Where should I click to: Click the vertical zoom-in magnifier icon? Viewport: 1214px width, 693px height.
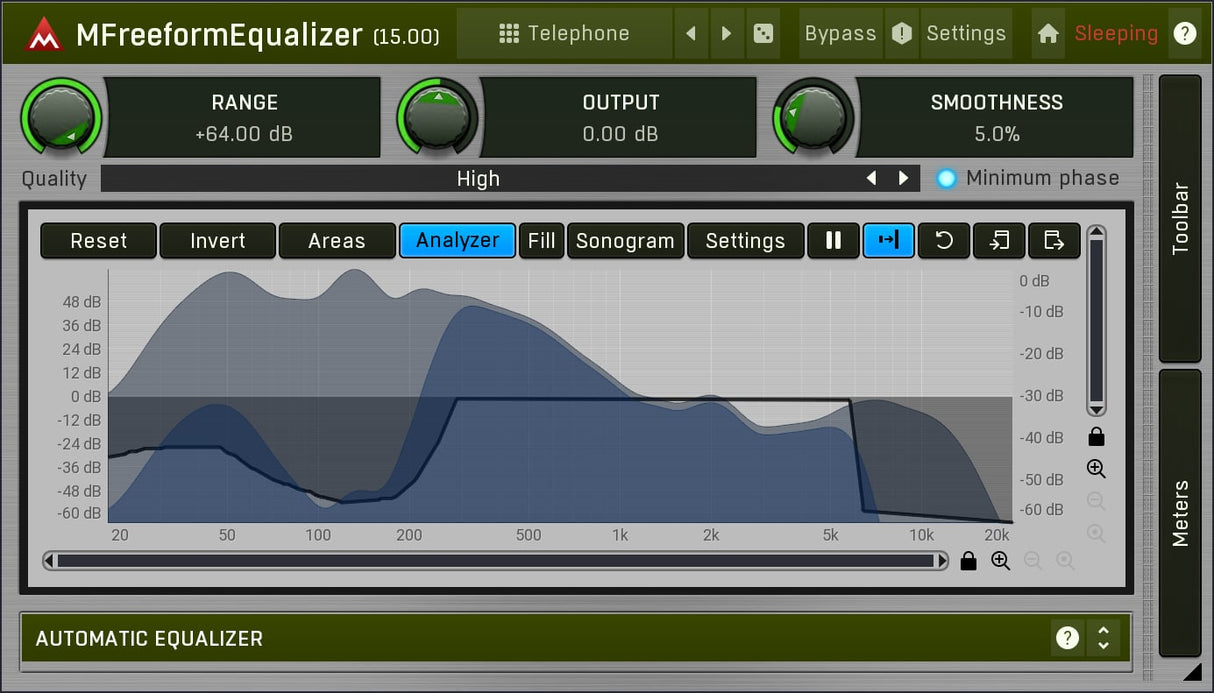[x=1096, y=469]
